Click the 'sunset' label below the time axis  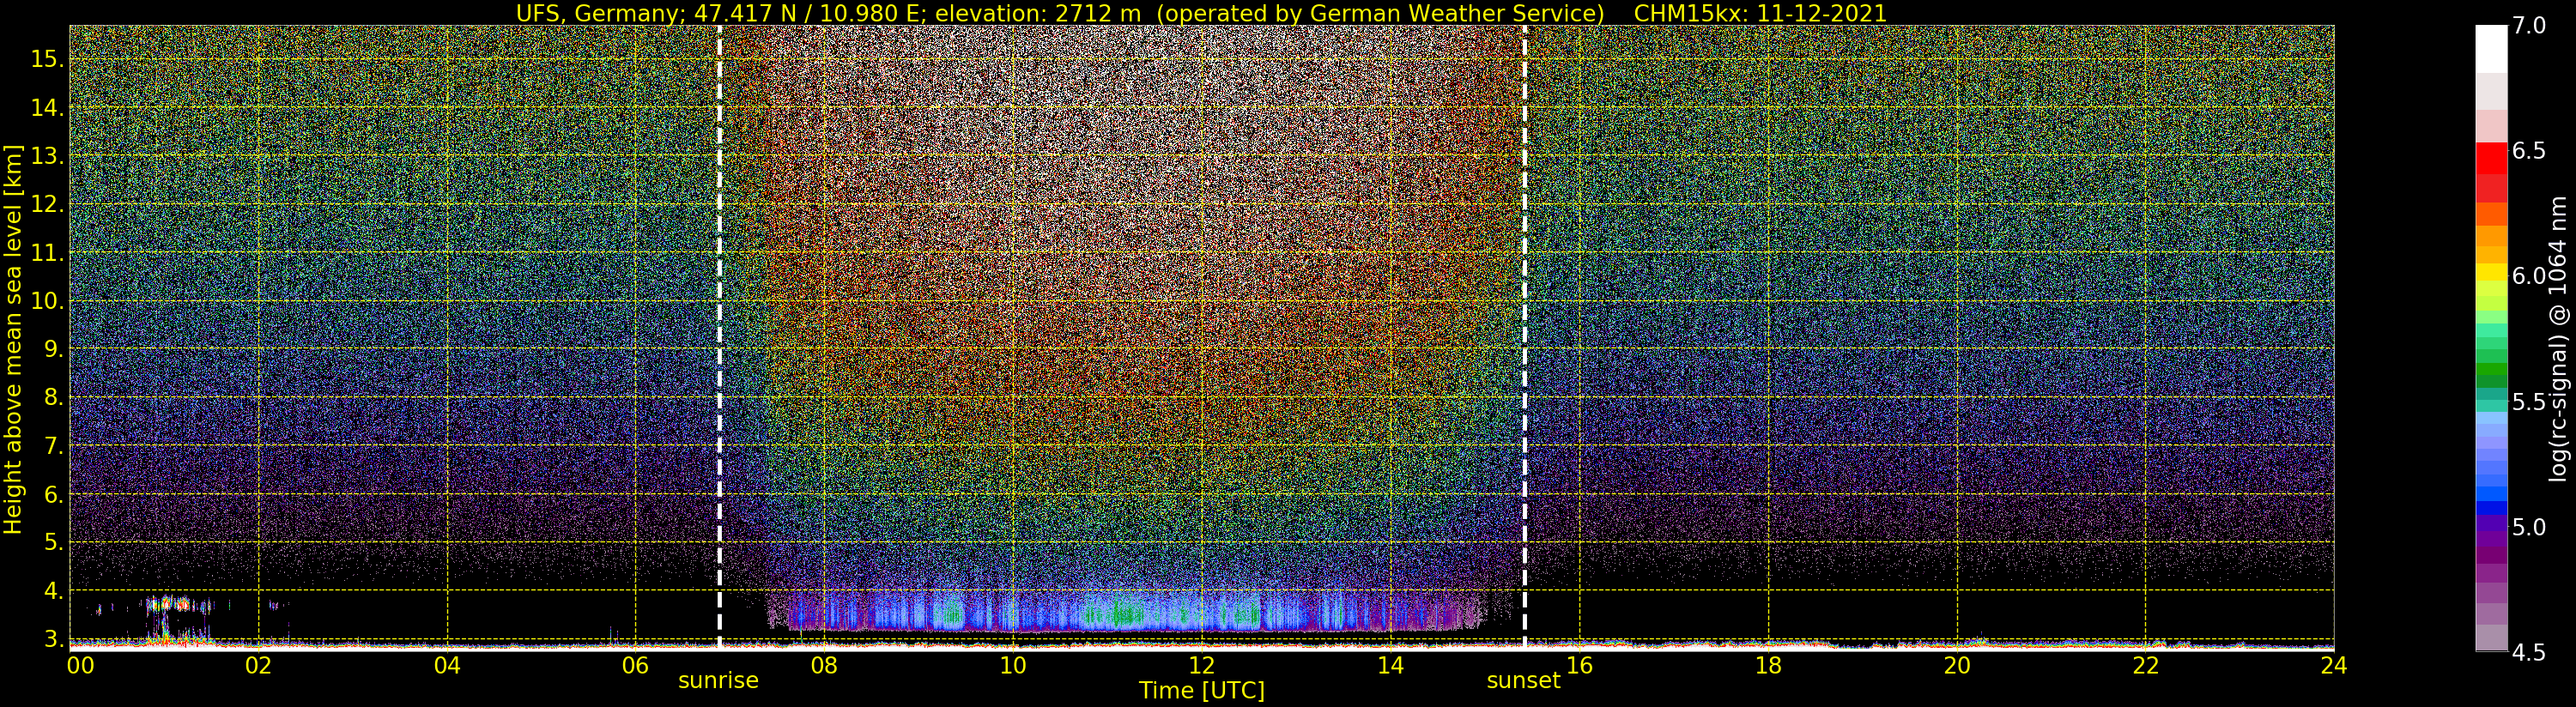click(x=1523, y=681)
